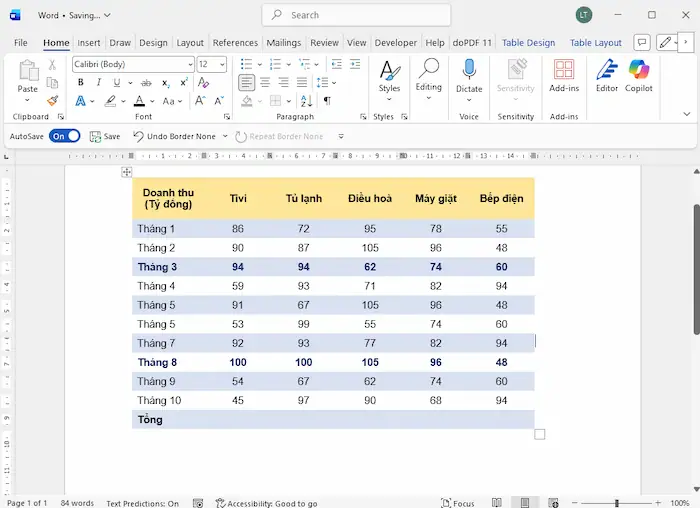The image size is (700, 508).
Task: Switch to the Table Design tab
Action: click(528, 43)
